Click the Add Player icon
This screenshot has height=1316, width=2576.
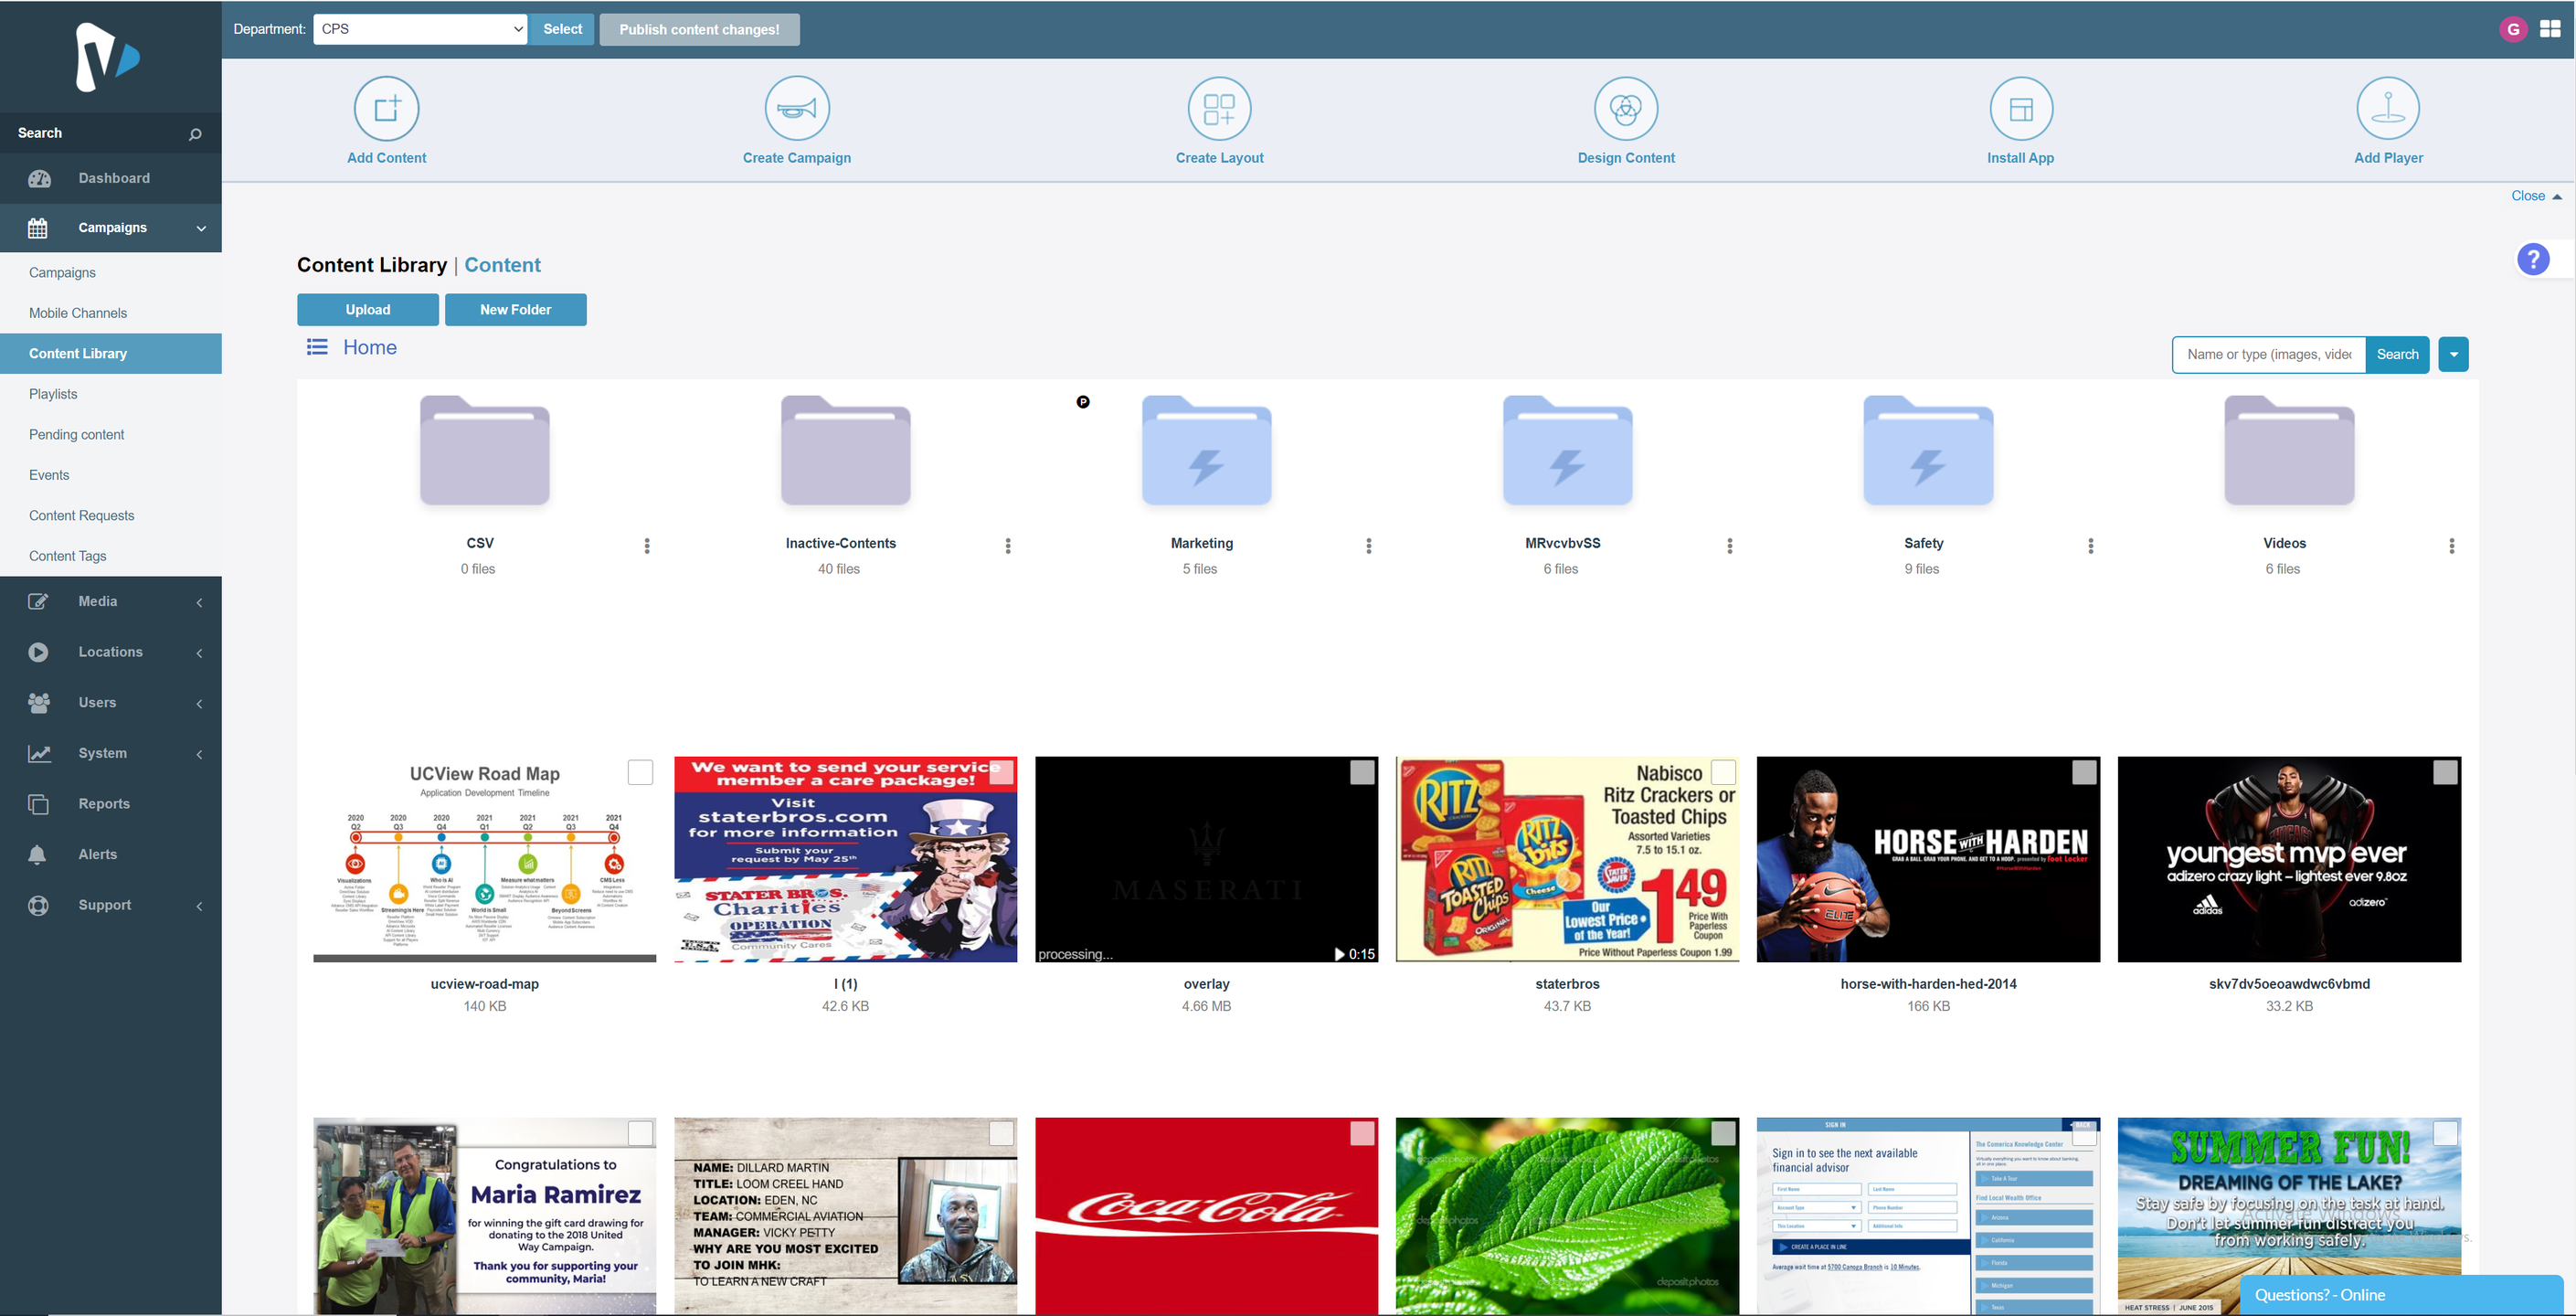tap(2388, 108)
